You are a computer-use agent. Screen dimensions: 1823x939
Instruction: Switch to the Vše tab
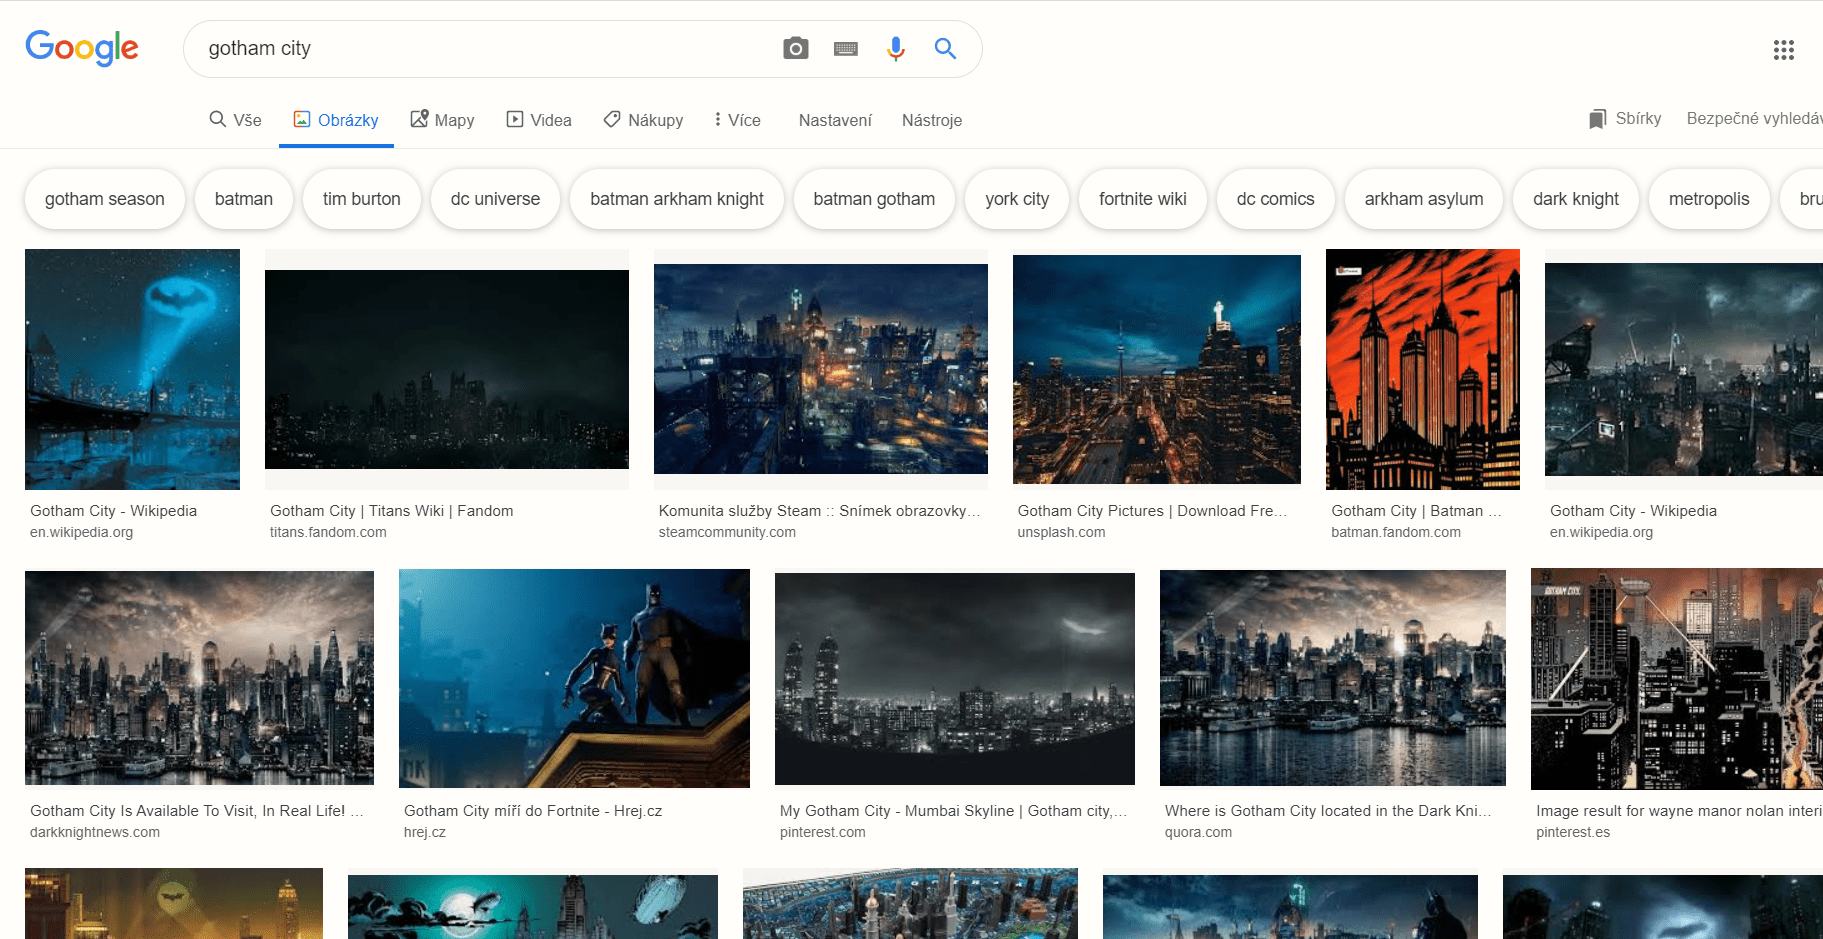point(235,120)
